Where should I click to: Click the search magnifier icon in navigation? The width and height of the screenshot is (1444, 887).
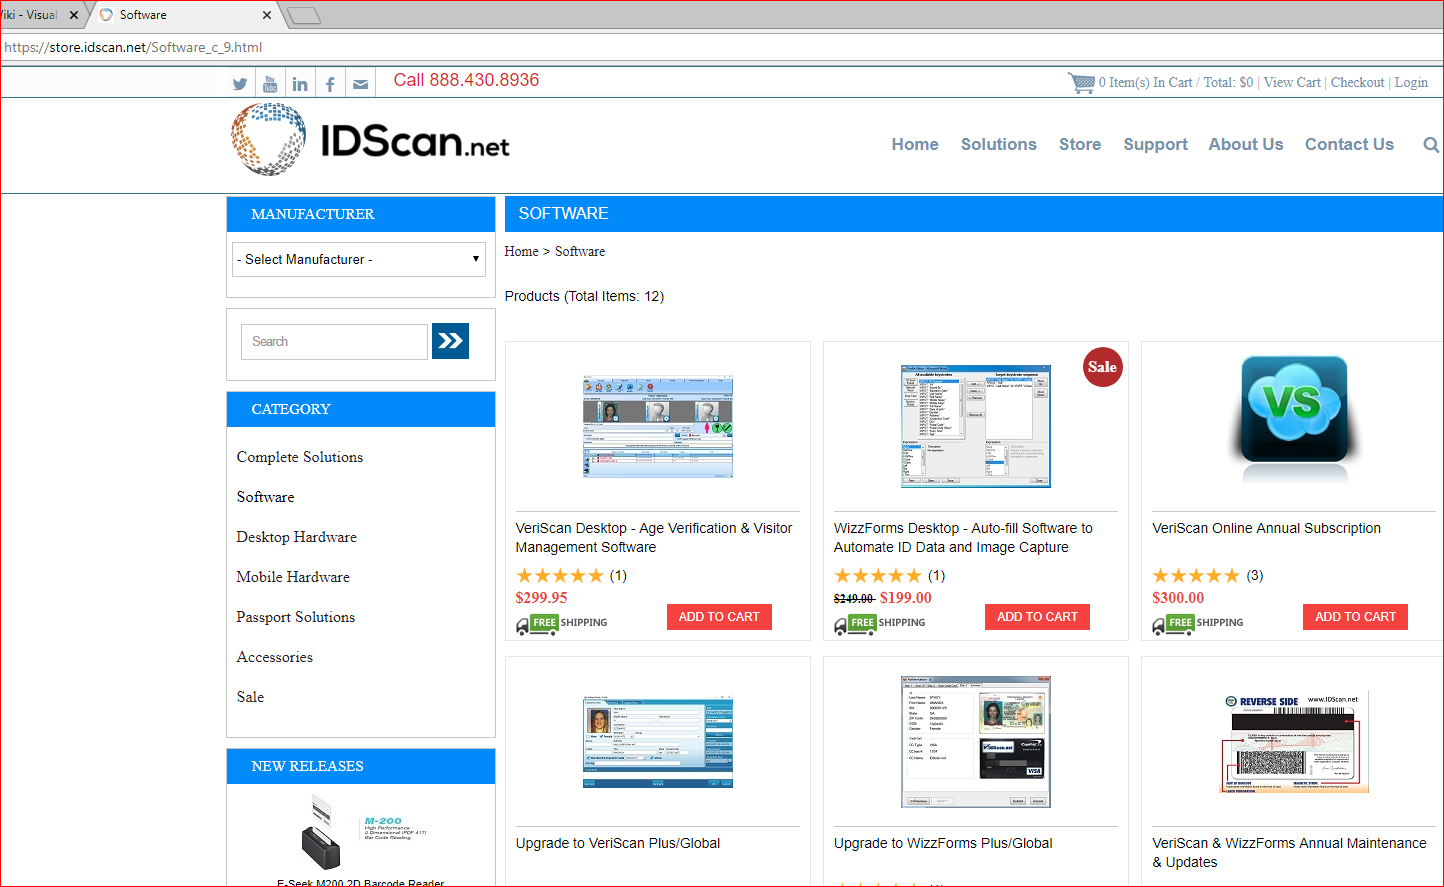[x=1431, y=145]
